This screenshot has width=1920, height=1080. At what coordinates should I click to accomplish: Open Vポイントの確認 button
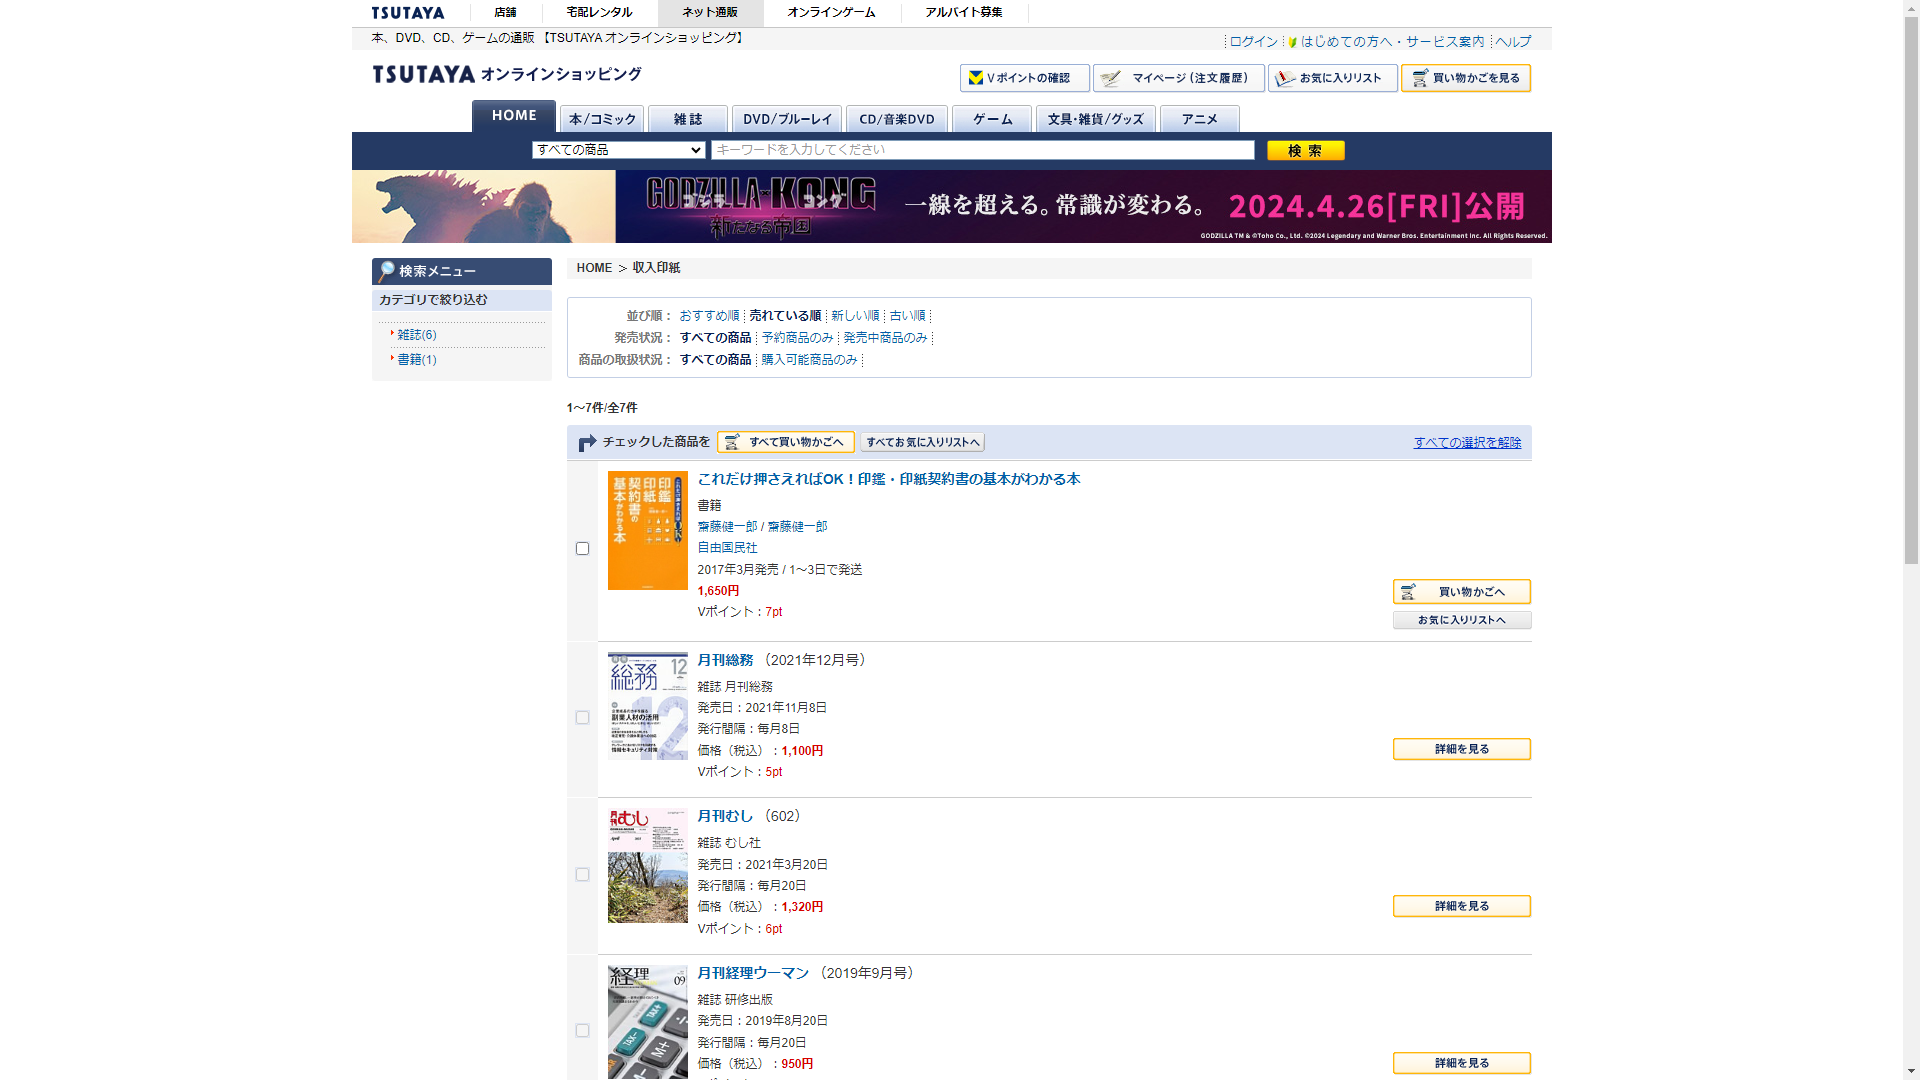click(1024, 78)
